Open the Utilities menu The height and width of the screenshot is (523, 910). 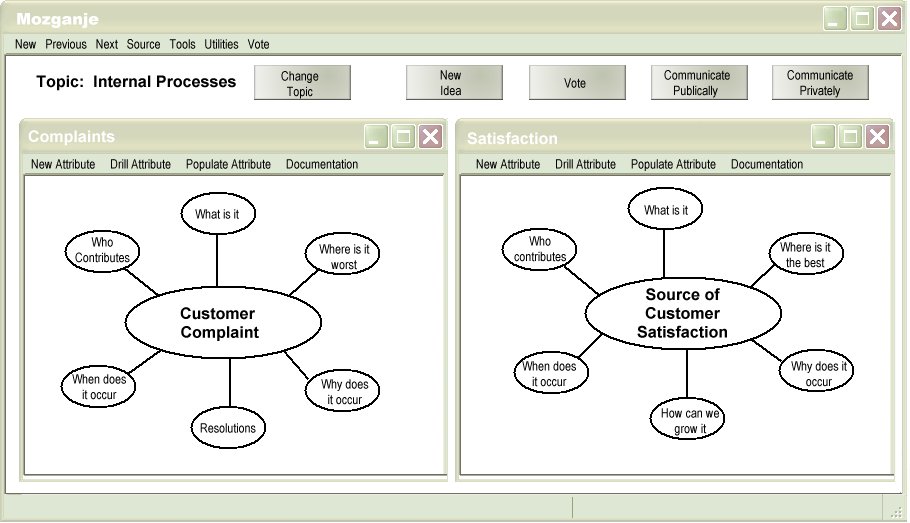point(221,44)
